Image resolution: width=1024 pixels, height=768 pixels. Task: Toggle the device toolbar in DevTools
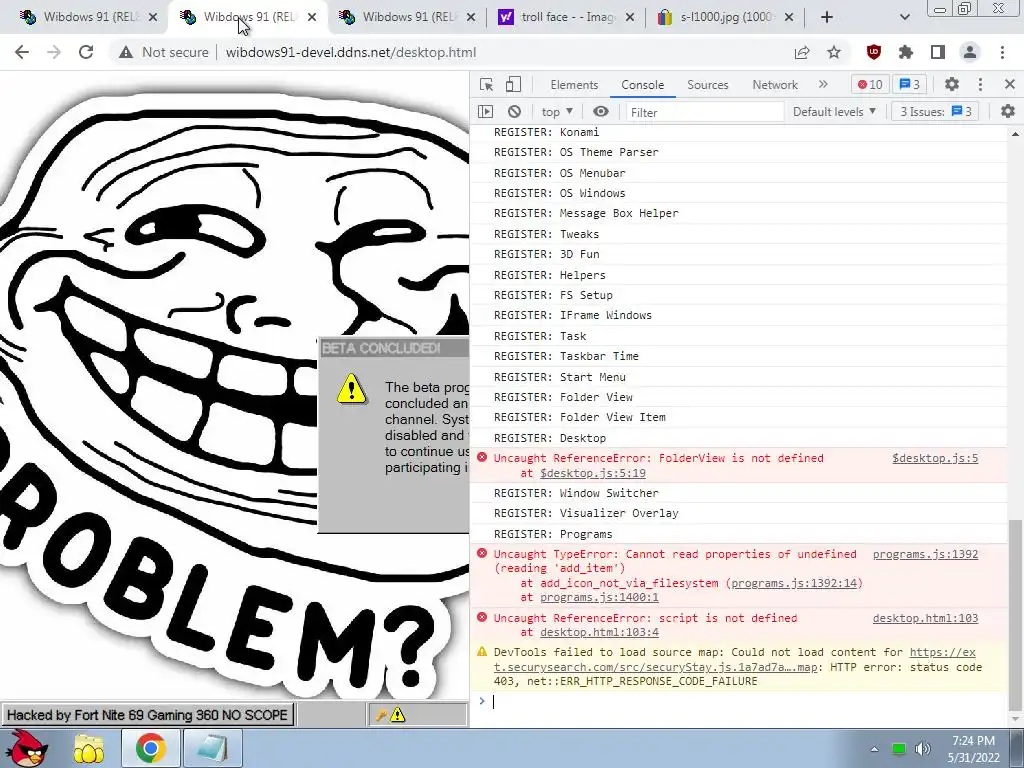click(x=513, y=84)
